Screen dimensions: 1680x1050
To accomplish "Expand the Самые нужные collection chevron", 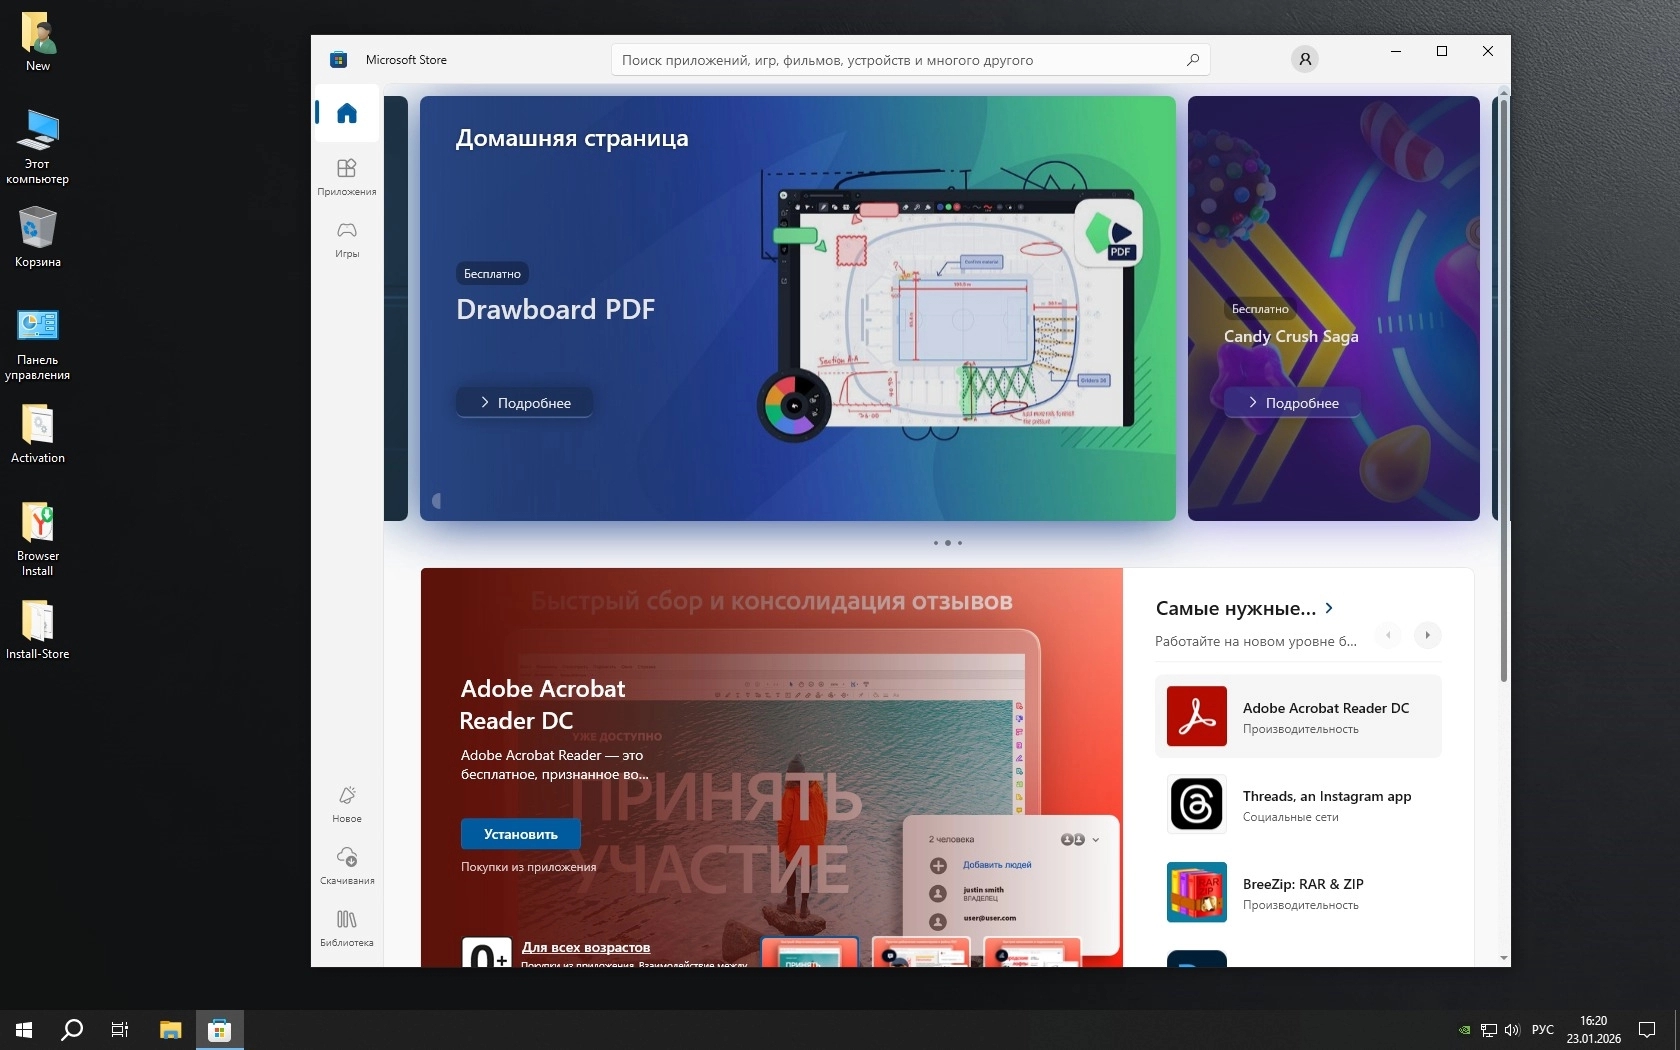I will [x=1329, y=608].
